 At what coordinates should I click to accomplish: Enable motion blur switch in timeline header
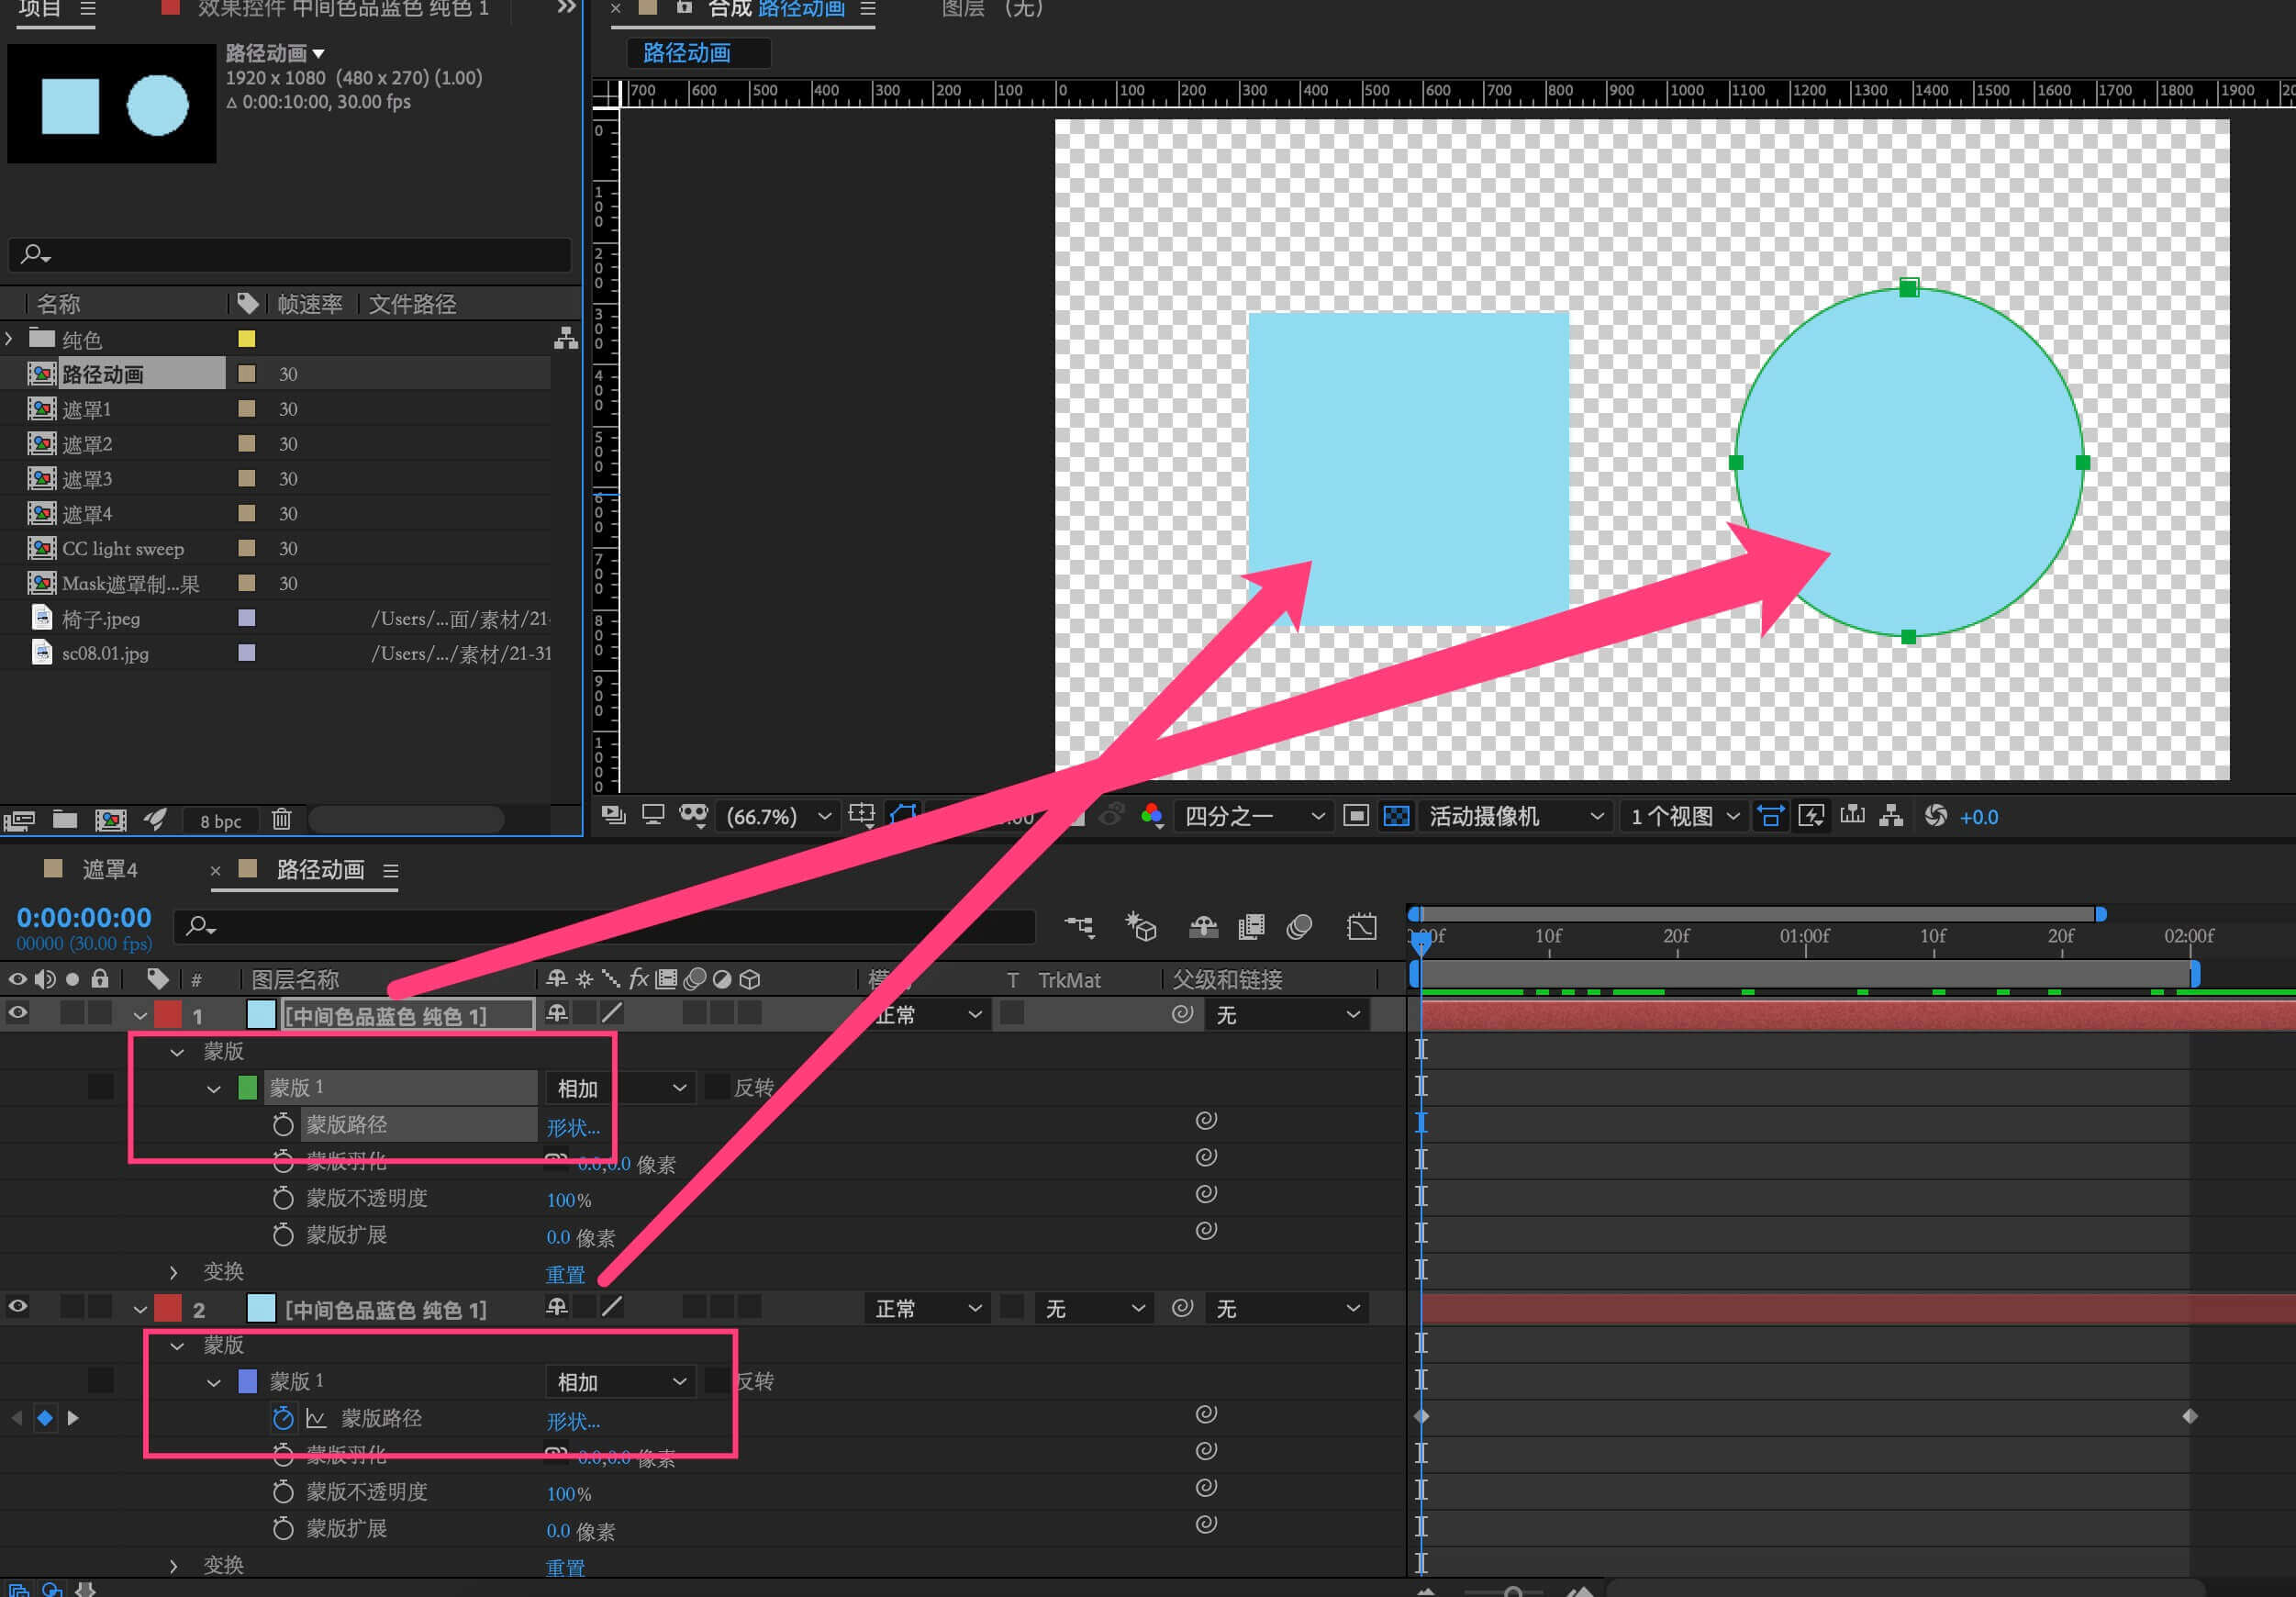(1299, 928)
